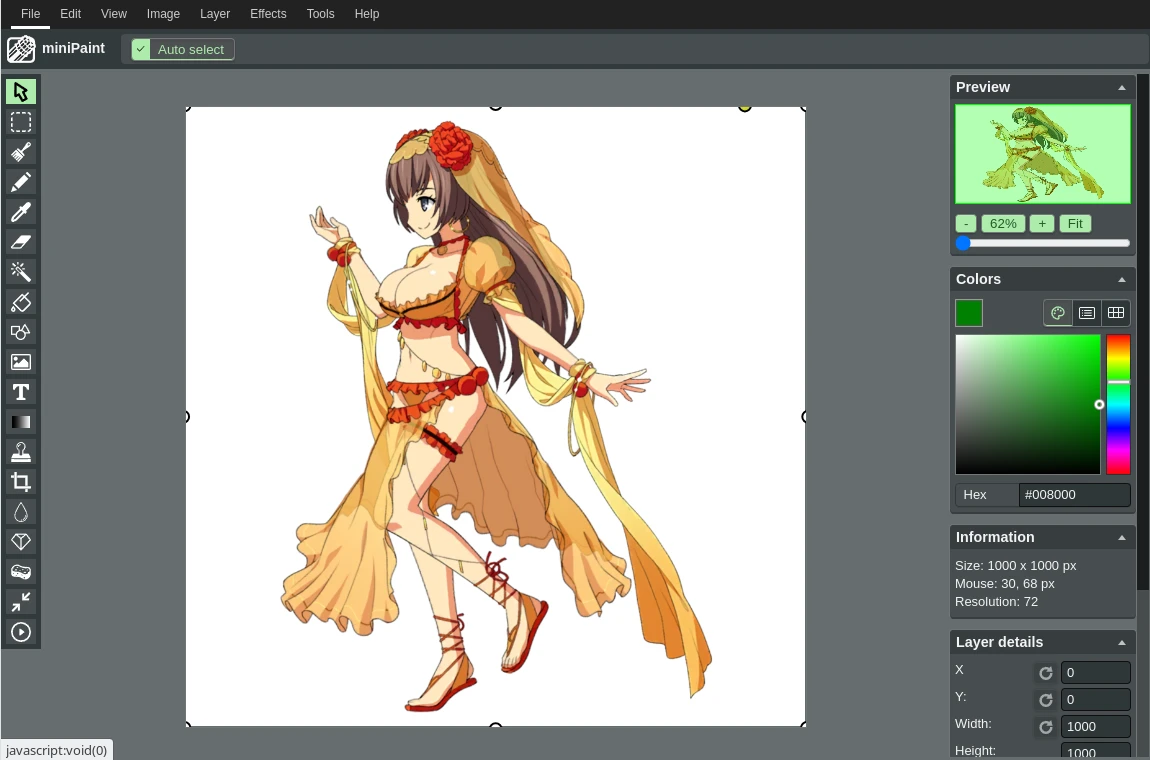Click the Fit zoom button

[1075, 224]
